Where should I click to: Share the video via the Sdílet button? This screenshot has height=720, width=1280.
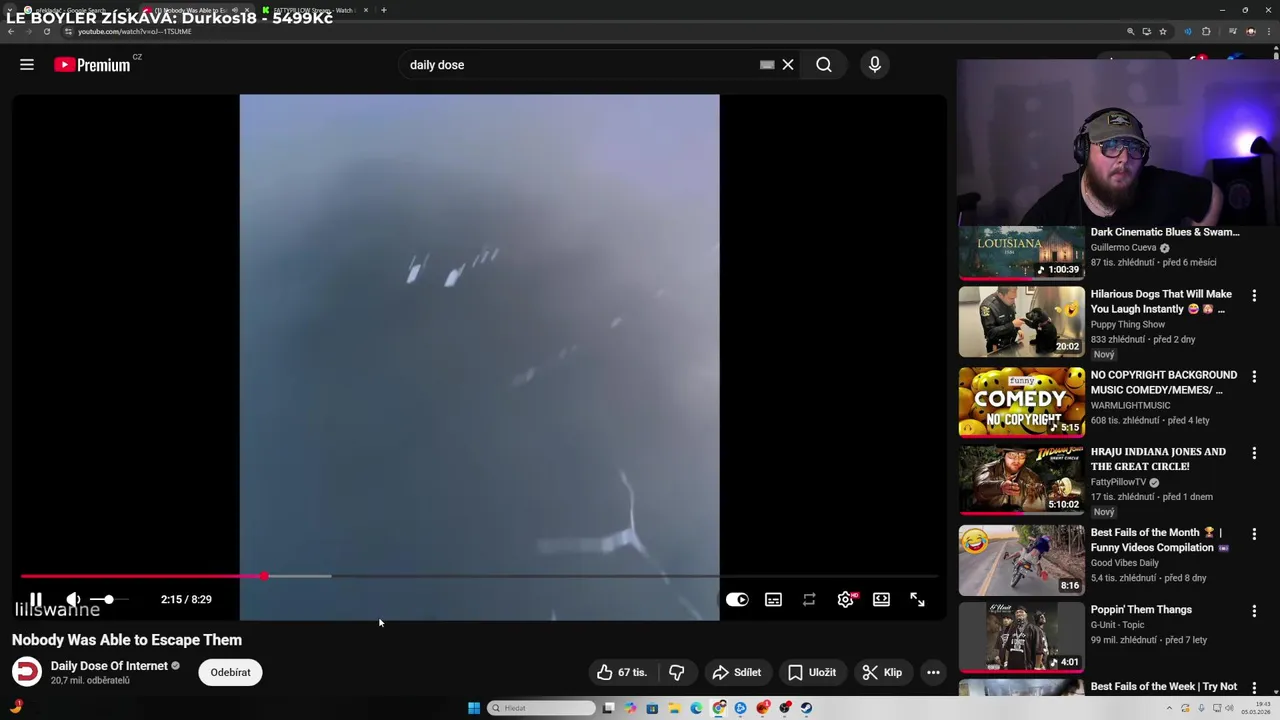click(x=736, y=672)
